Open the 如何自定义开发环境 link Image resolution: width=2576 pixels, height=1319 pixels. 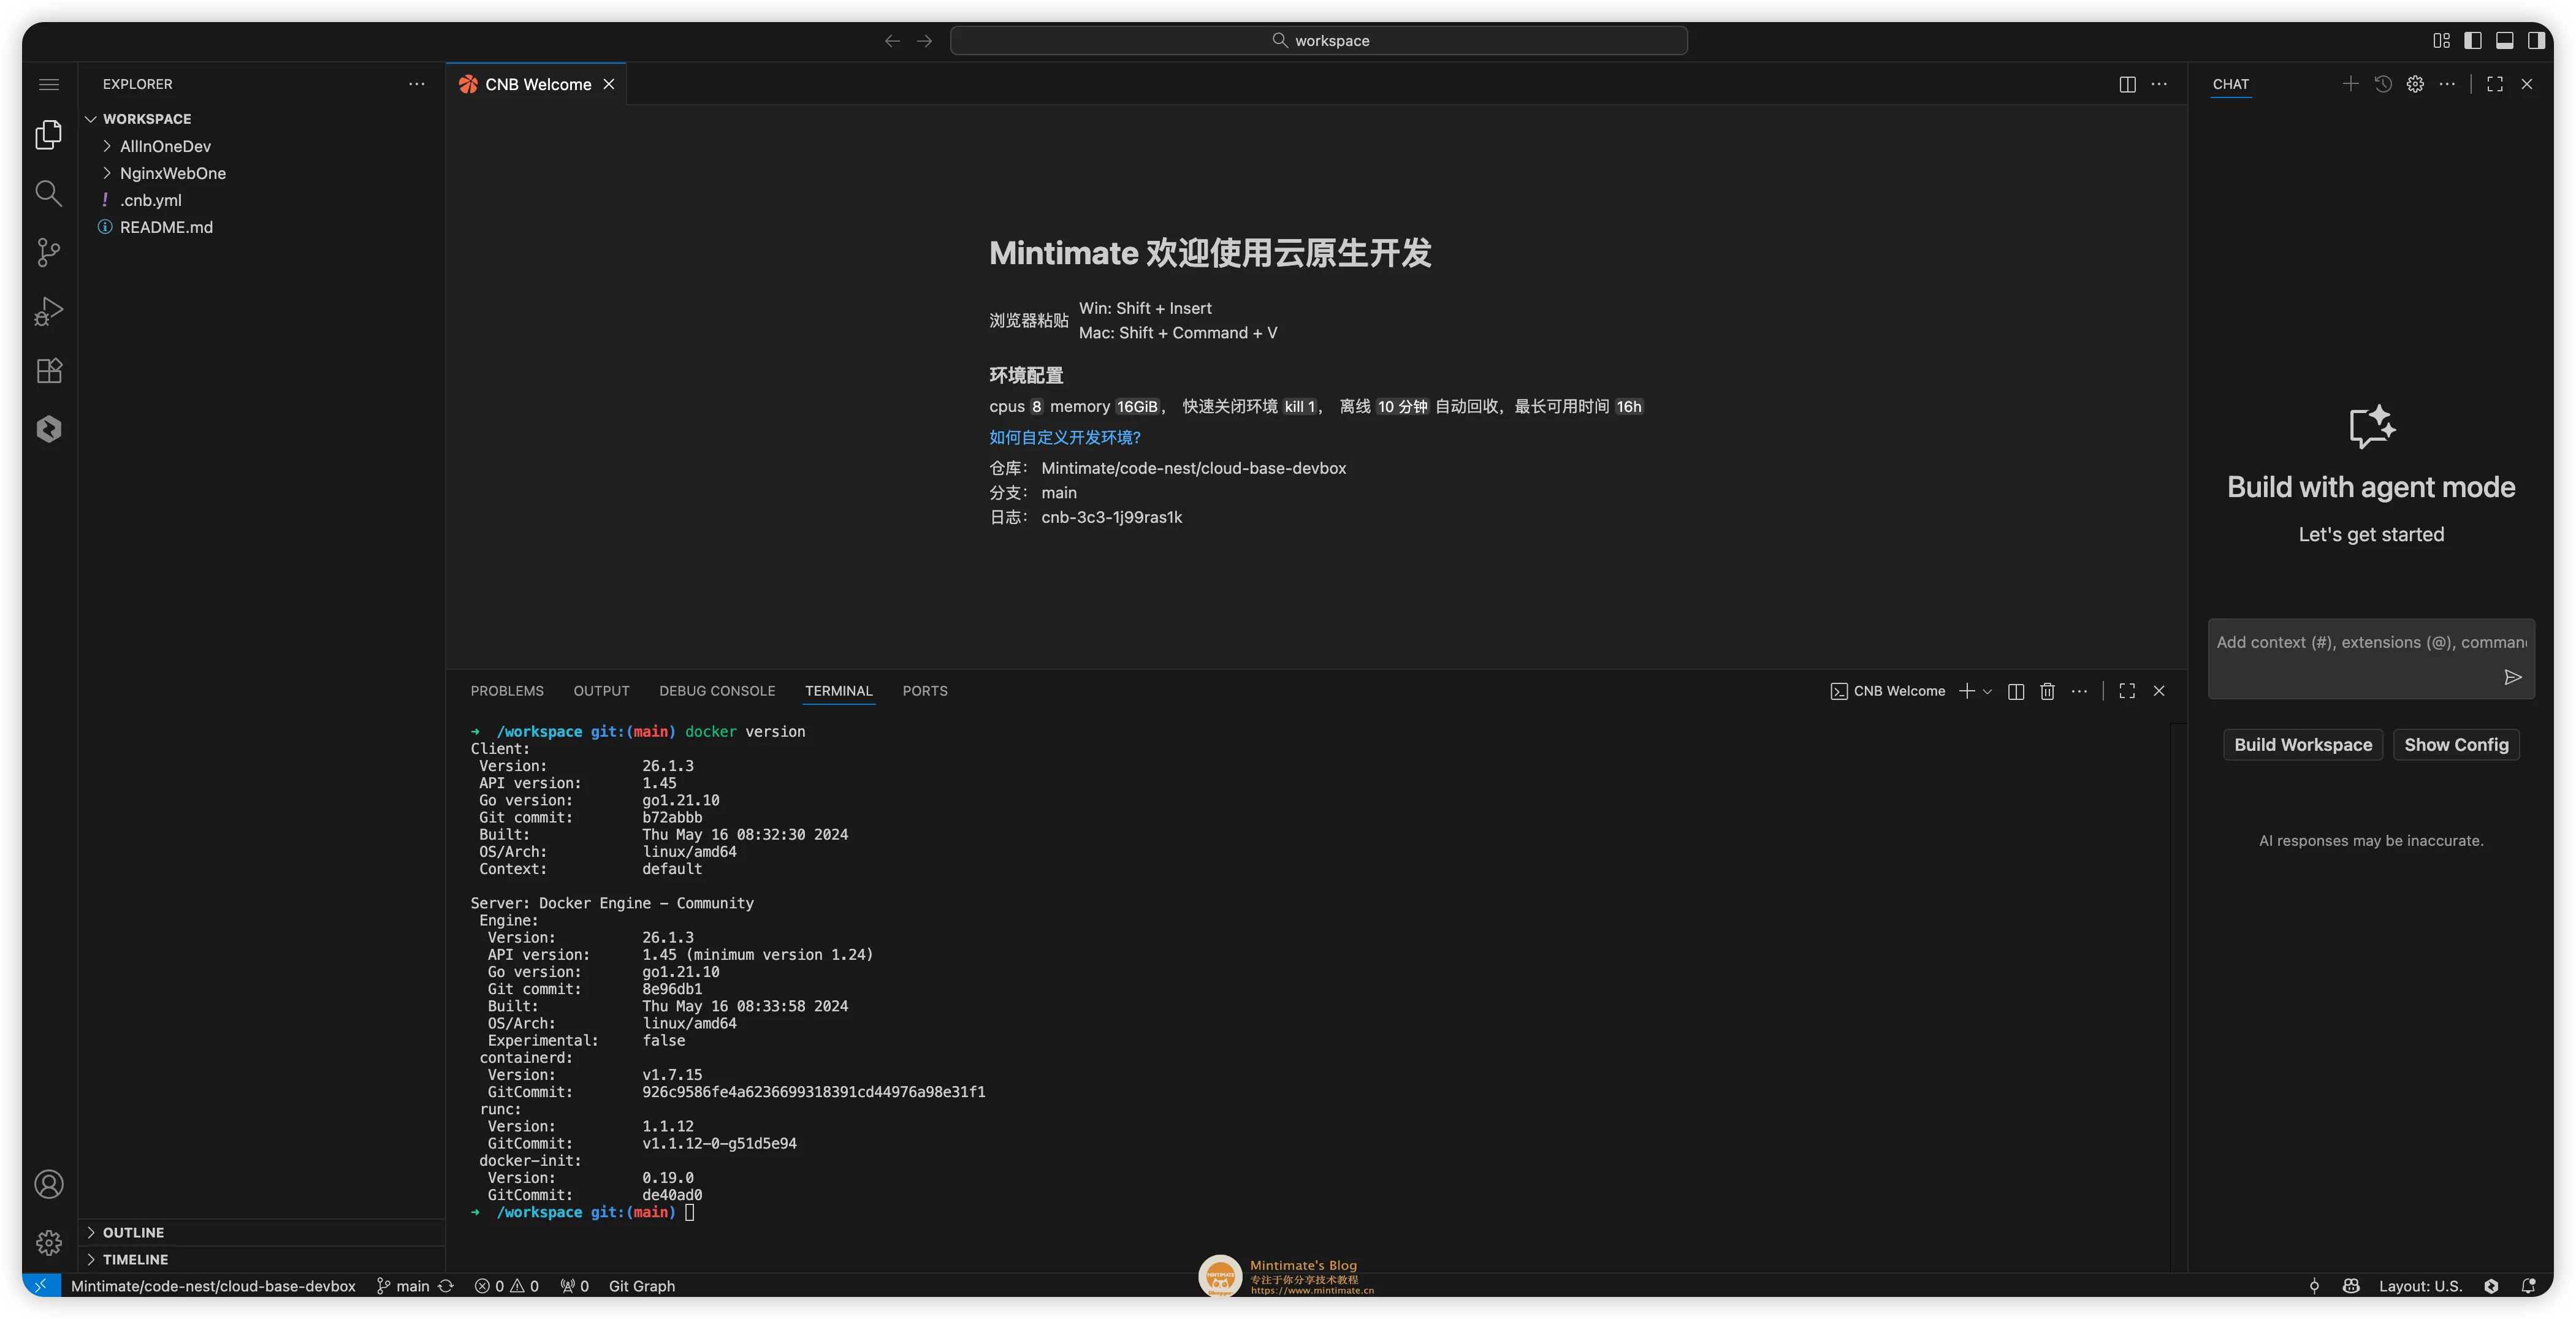coord(1064,437)
